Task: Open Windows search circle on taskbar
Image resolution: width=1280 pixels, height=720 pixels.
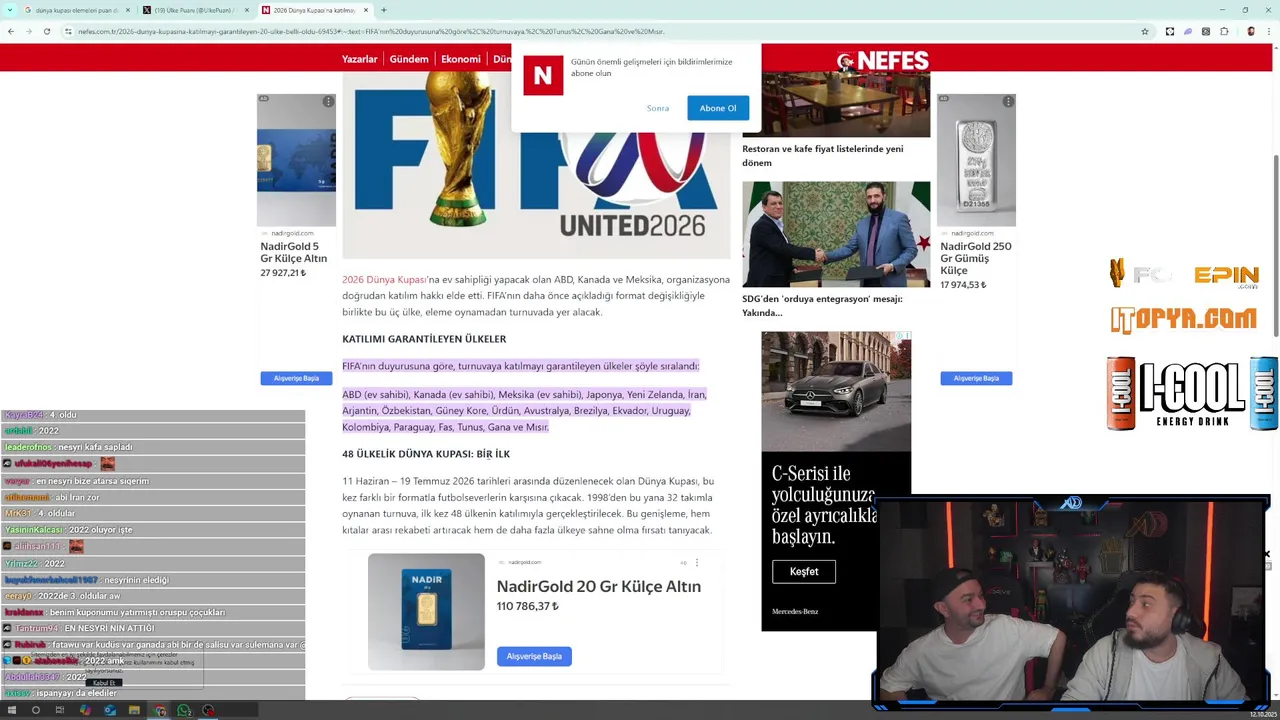Action: click(35, 710)
